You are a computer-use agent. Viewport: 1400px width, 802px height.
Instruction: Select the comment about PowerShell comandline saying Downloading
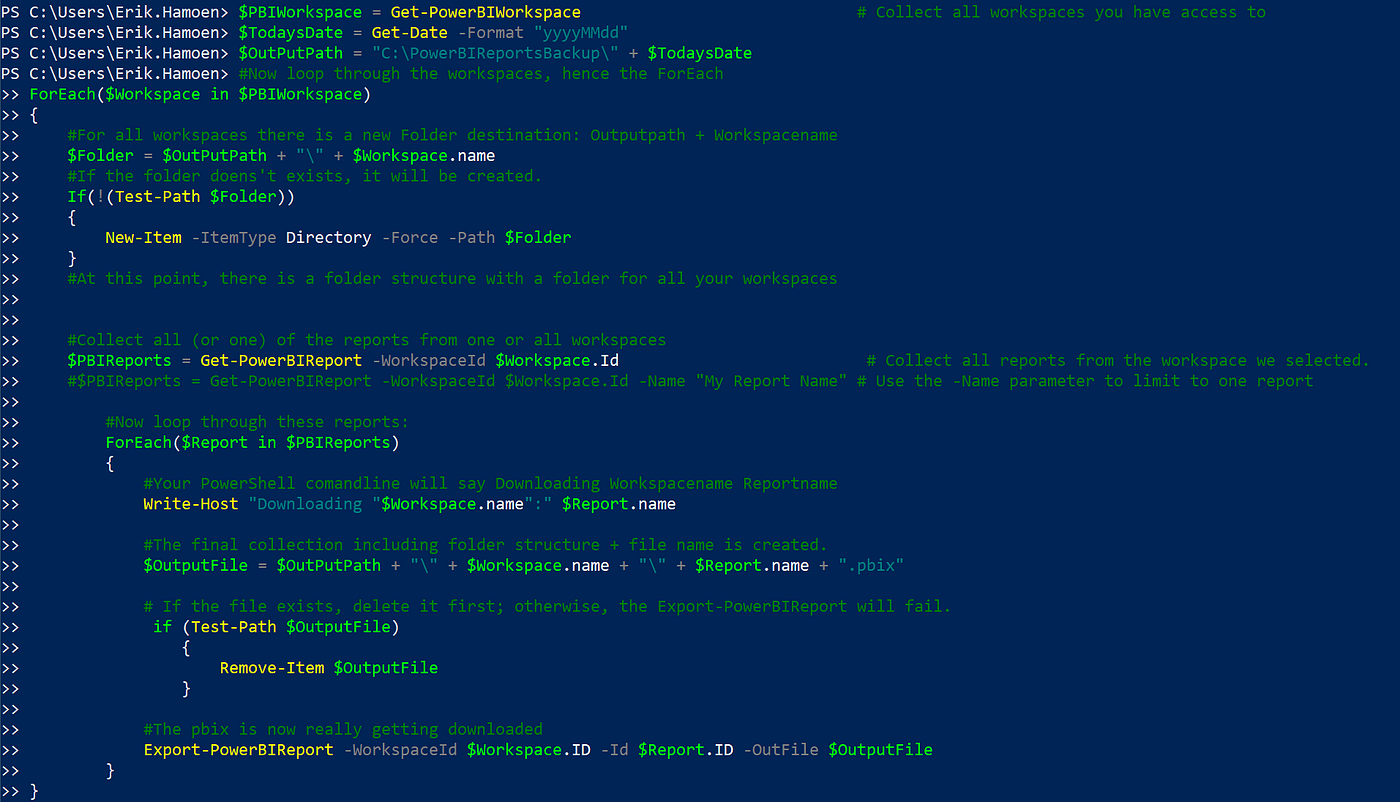tap(490, 483)
